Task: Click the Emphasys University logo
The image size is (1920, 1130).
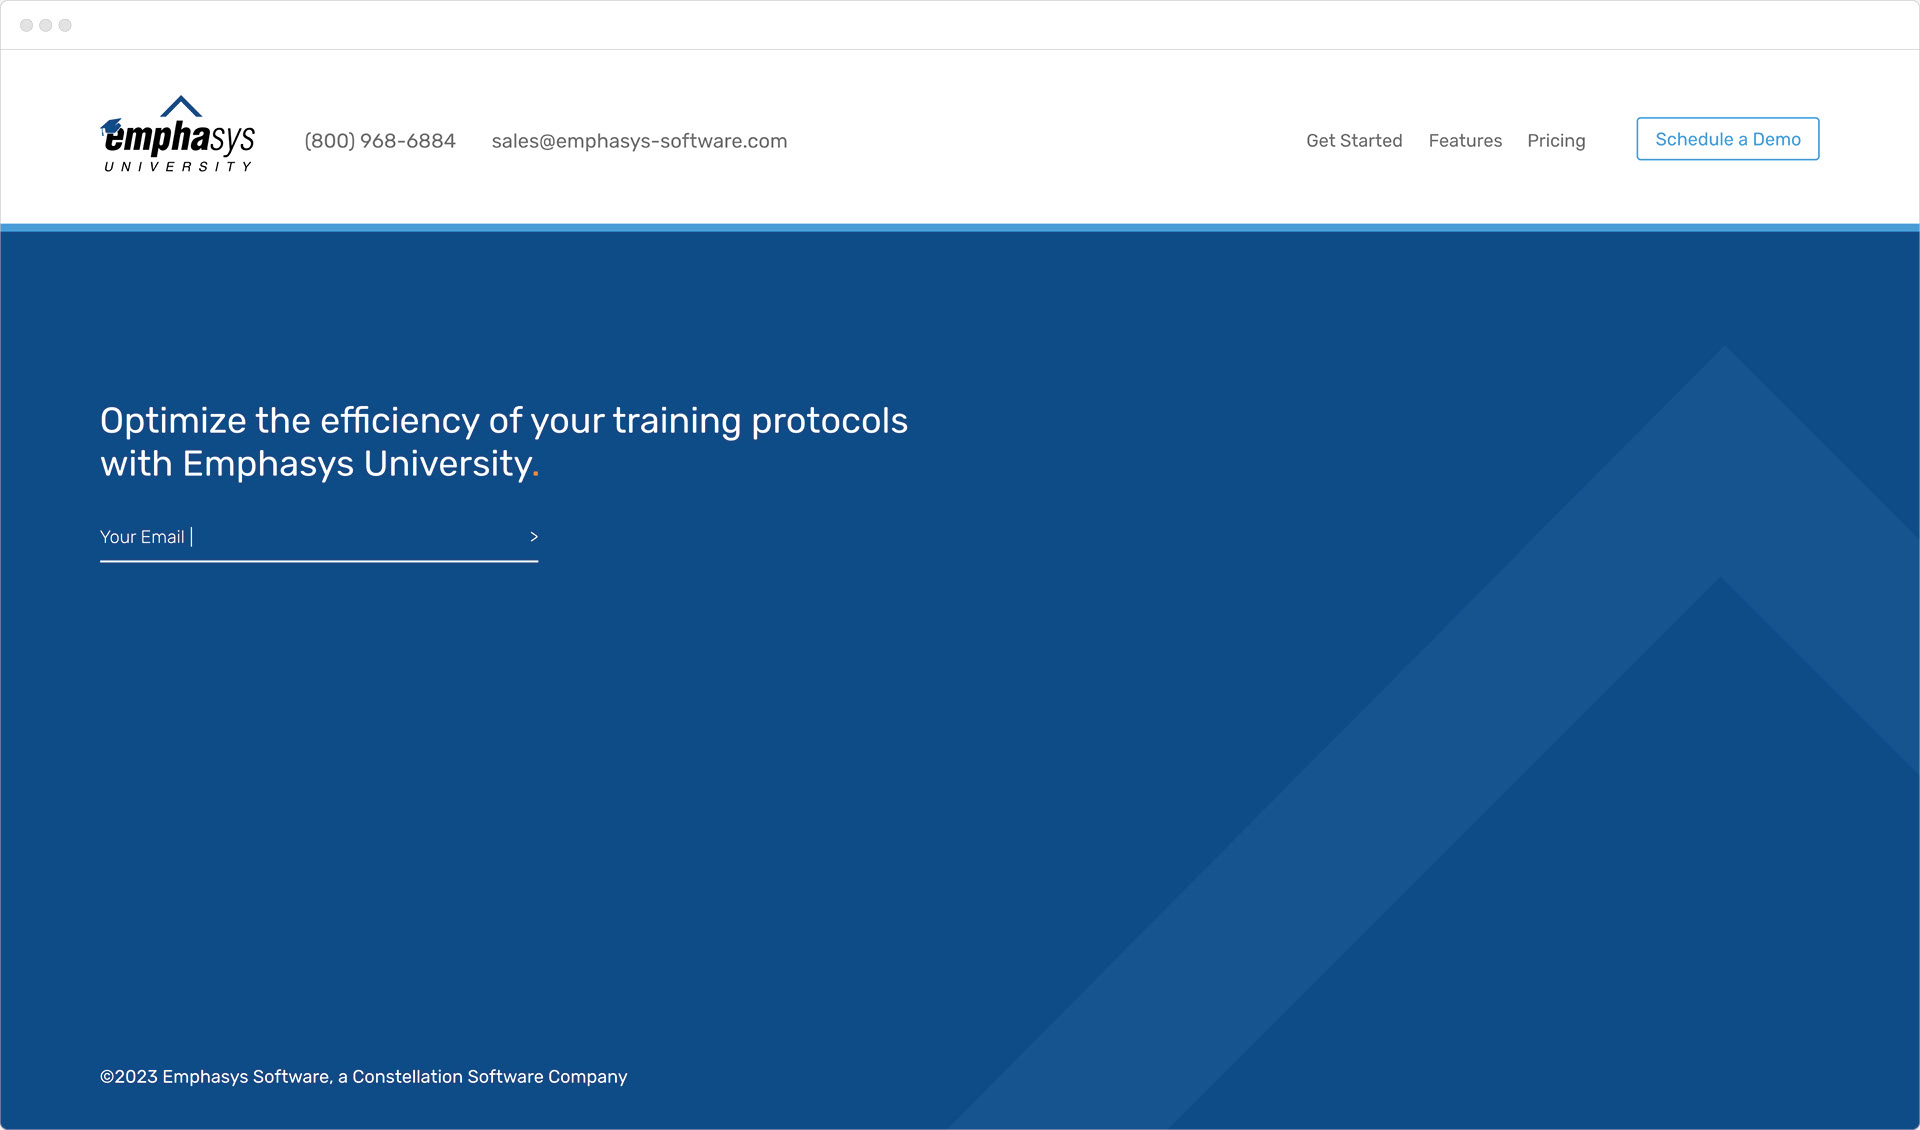Action: [x=178, y=135]
